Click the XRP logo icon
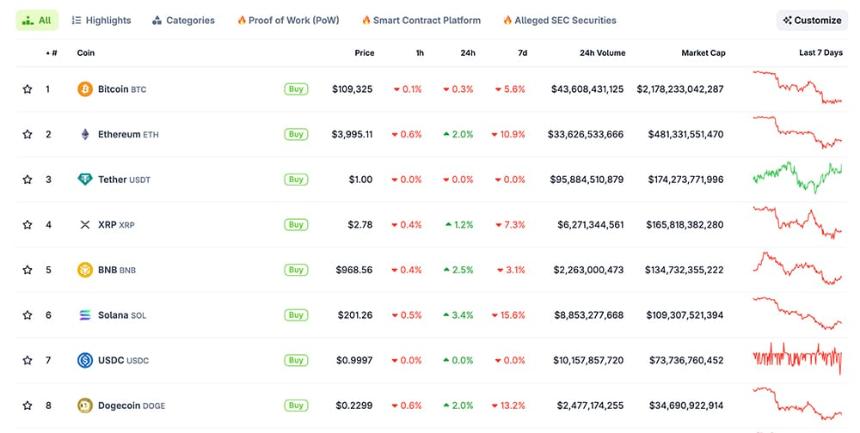Screen dimensions: 860x433 pos(85,225)
